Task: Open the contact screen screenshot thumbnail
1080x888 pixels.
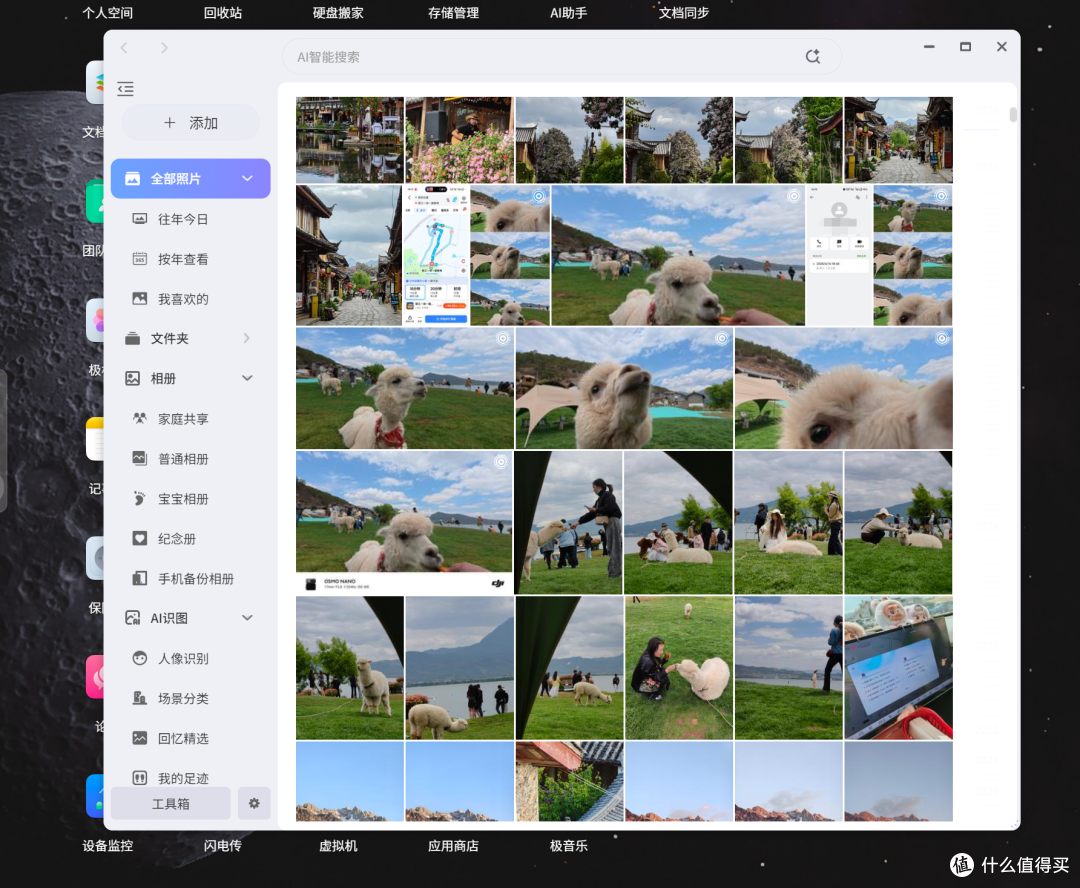Action: coord(839,255)
